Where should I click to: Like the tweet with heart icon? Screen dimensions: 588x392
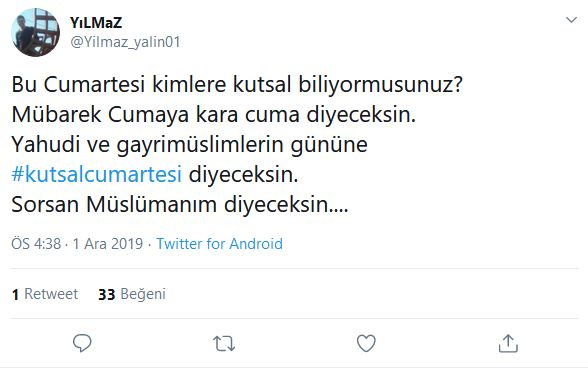pyautogui.click(x=366, y=343)
